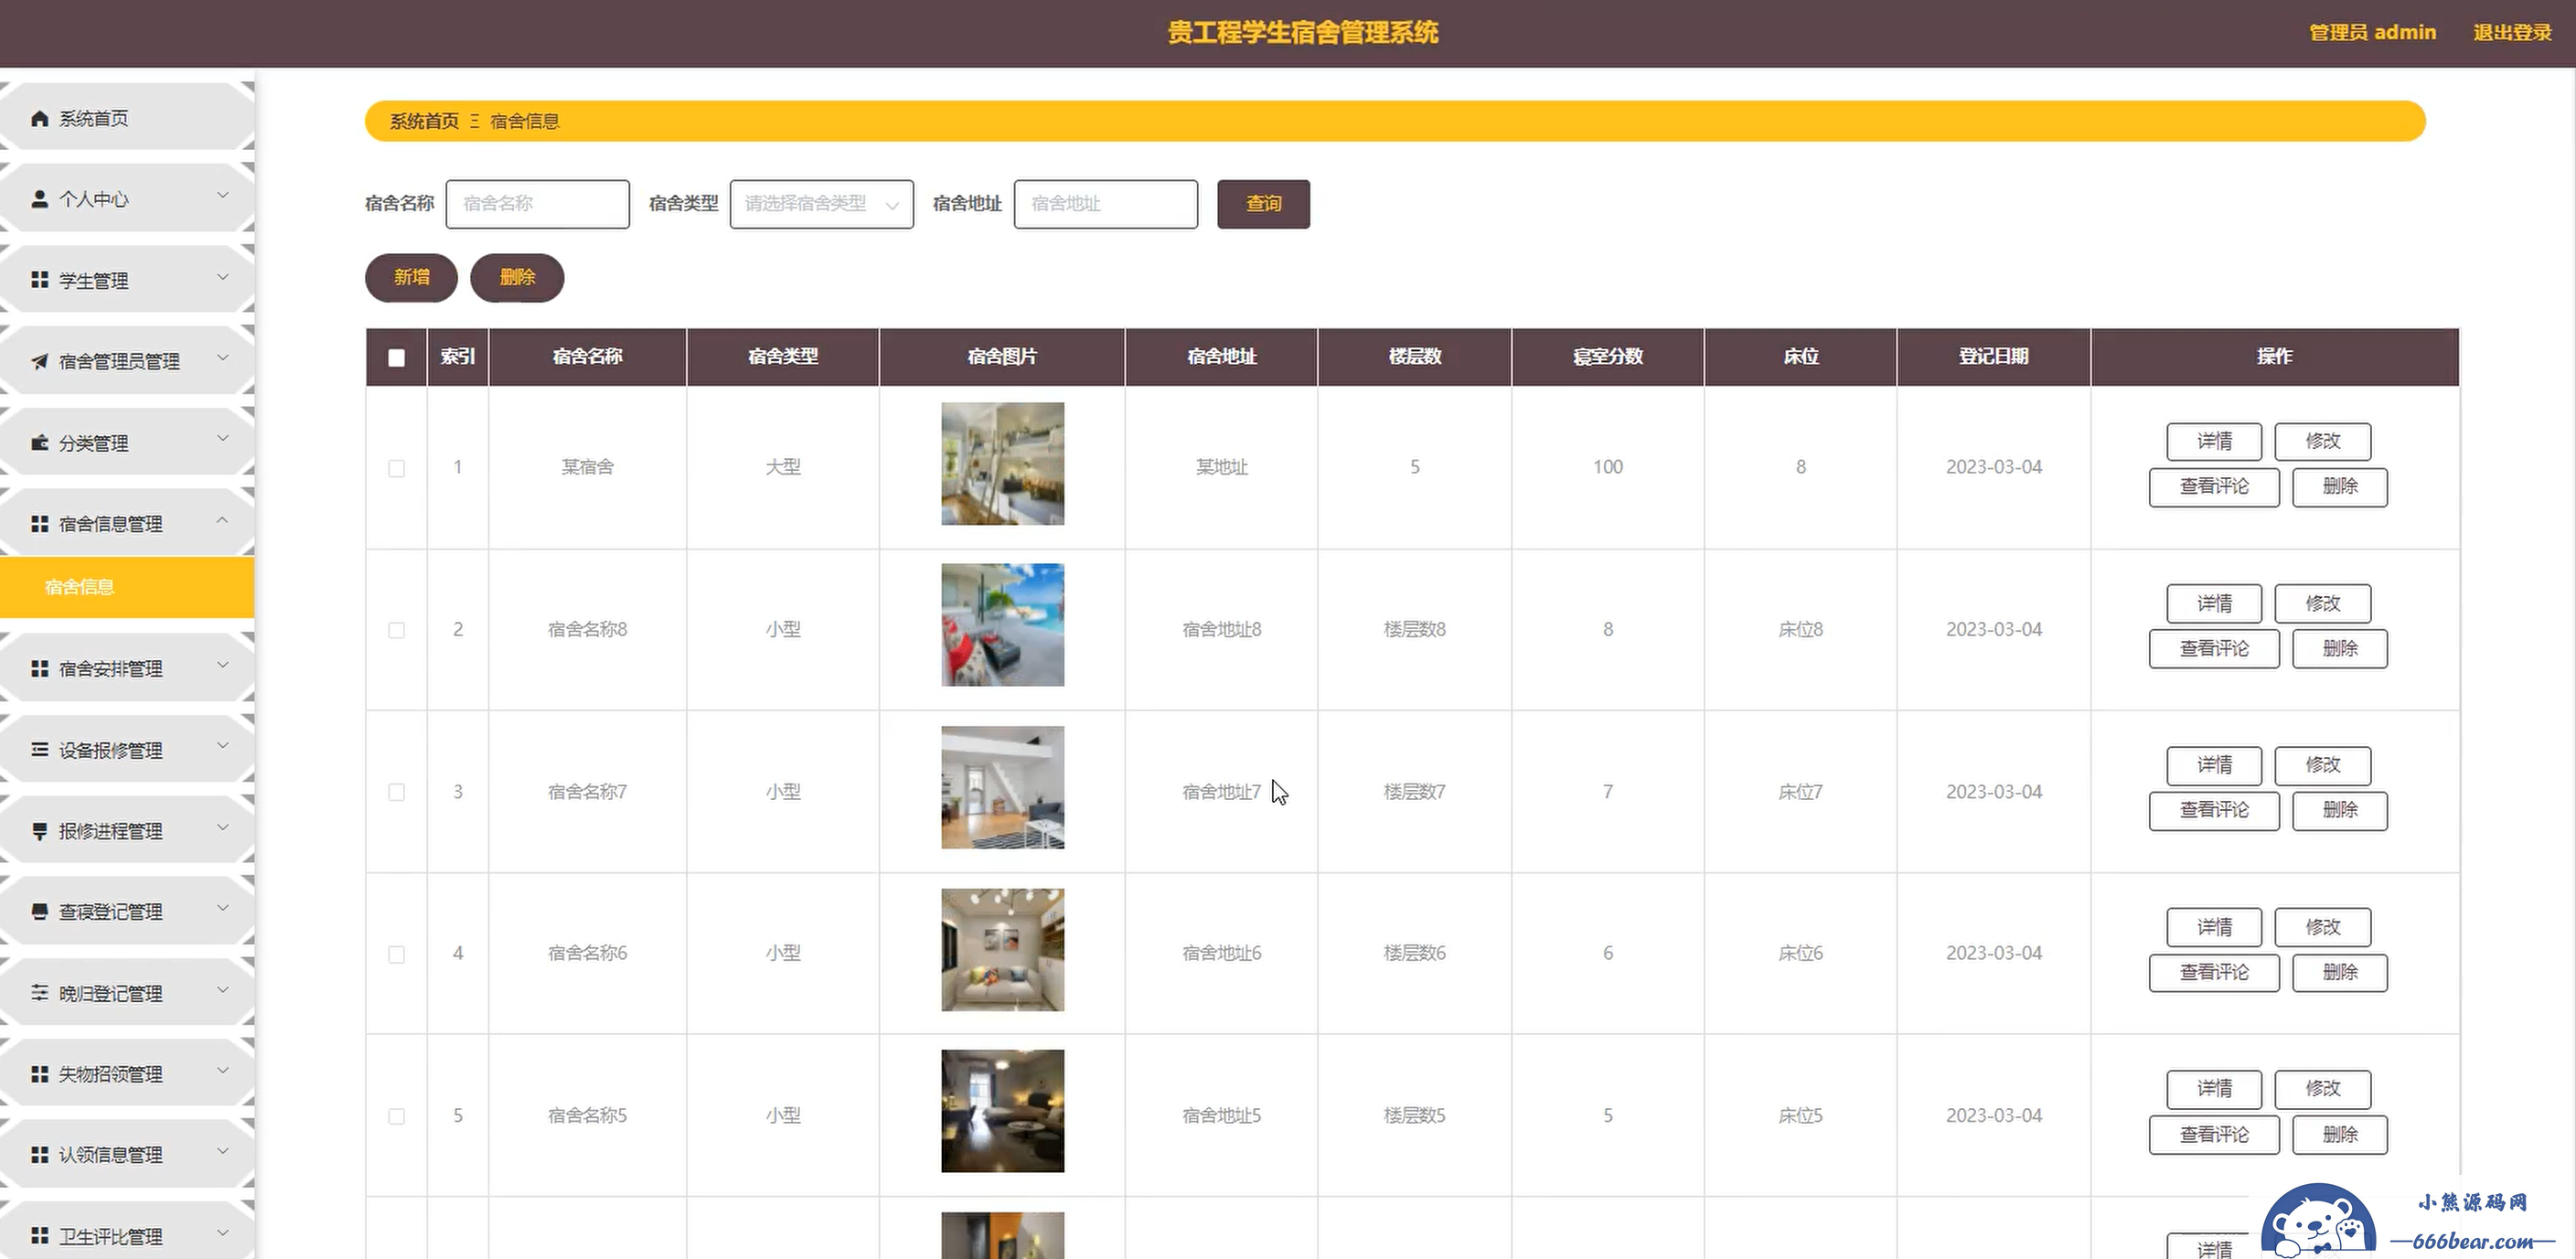This screenshot has width=2576, height=1259.
Task: Click 退出登录 in the top bar
Action: [2512, 33]
